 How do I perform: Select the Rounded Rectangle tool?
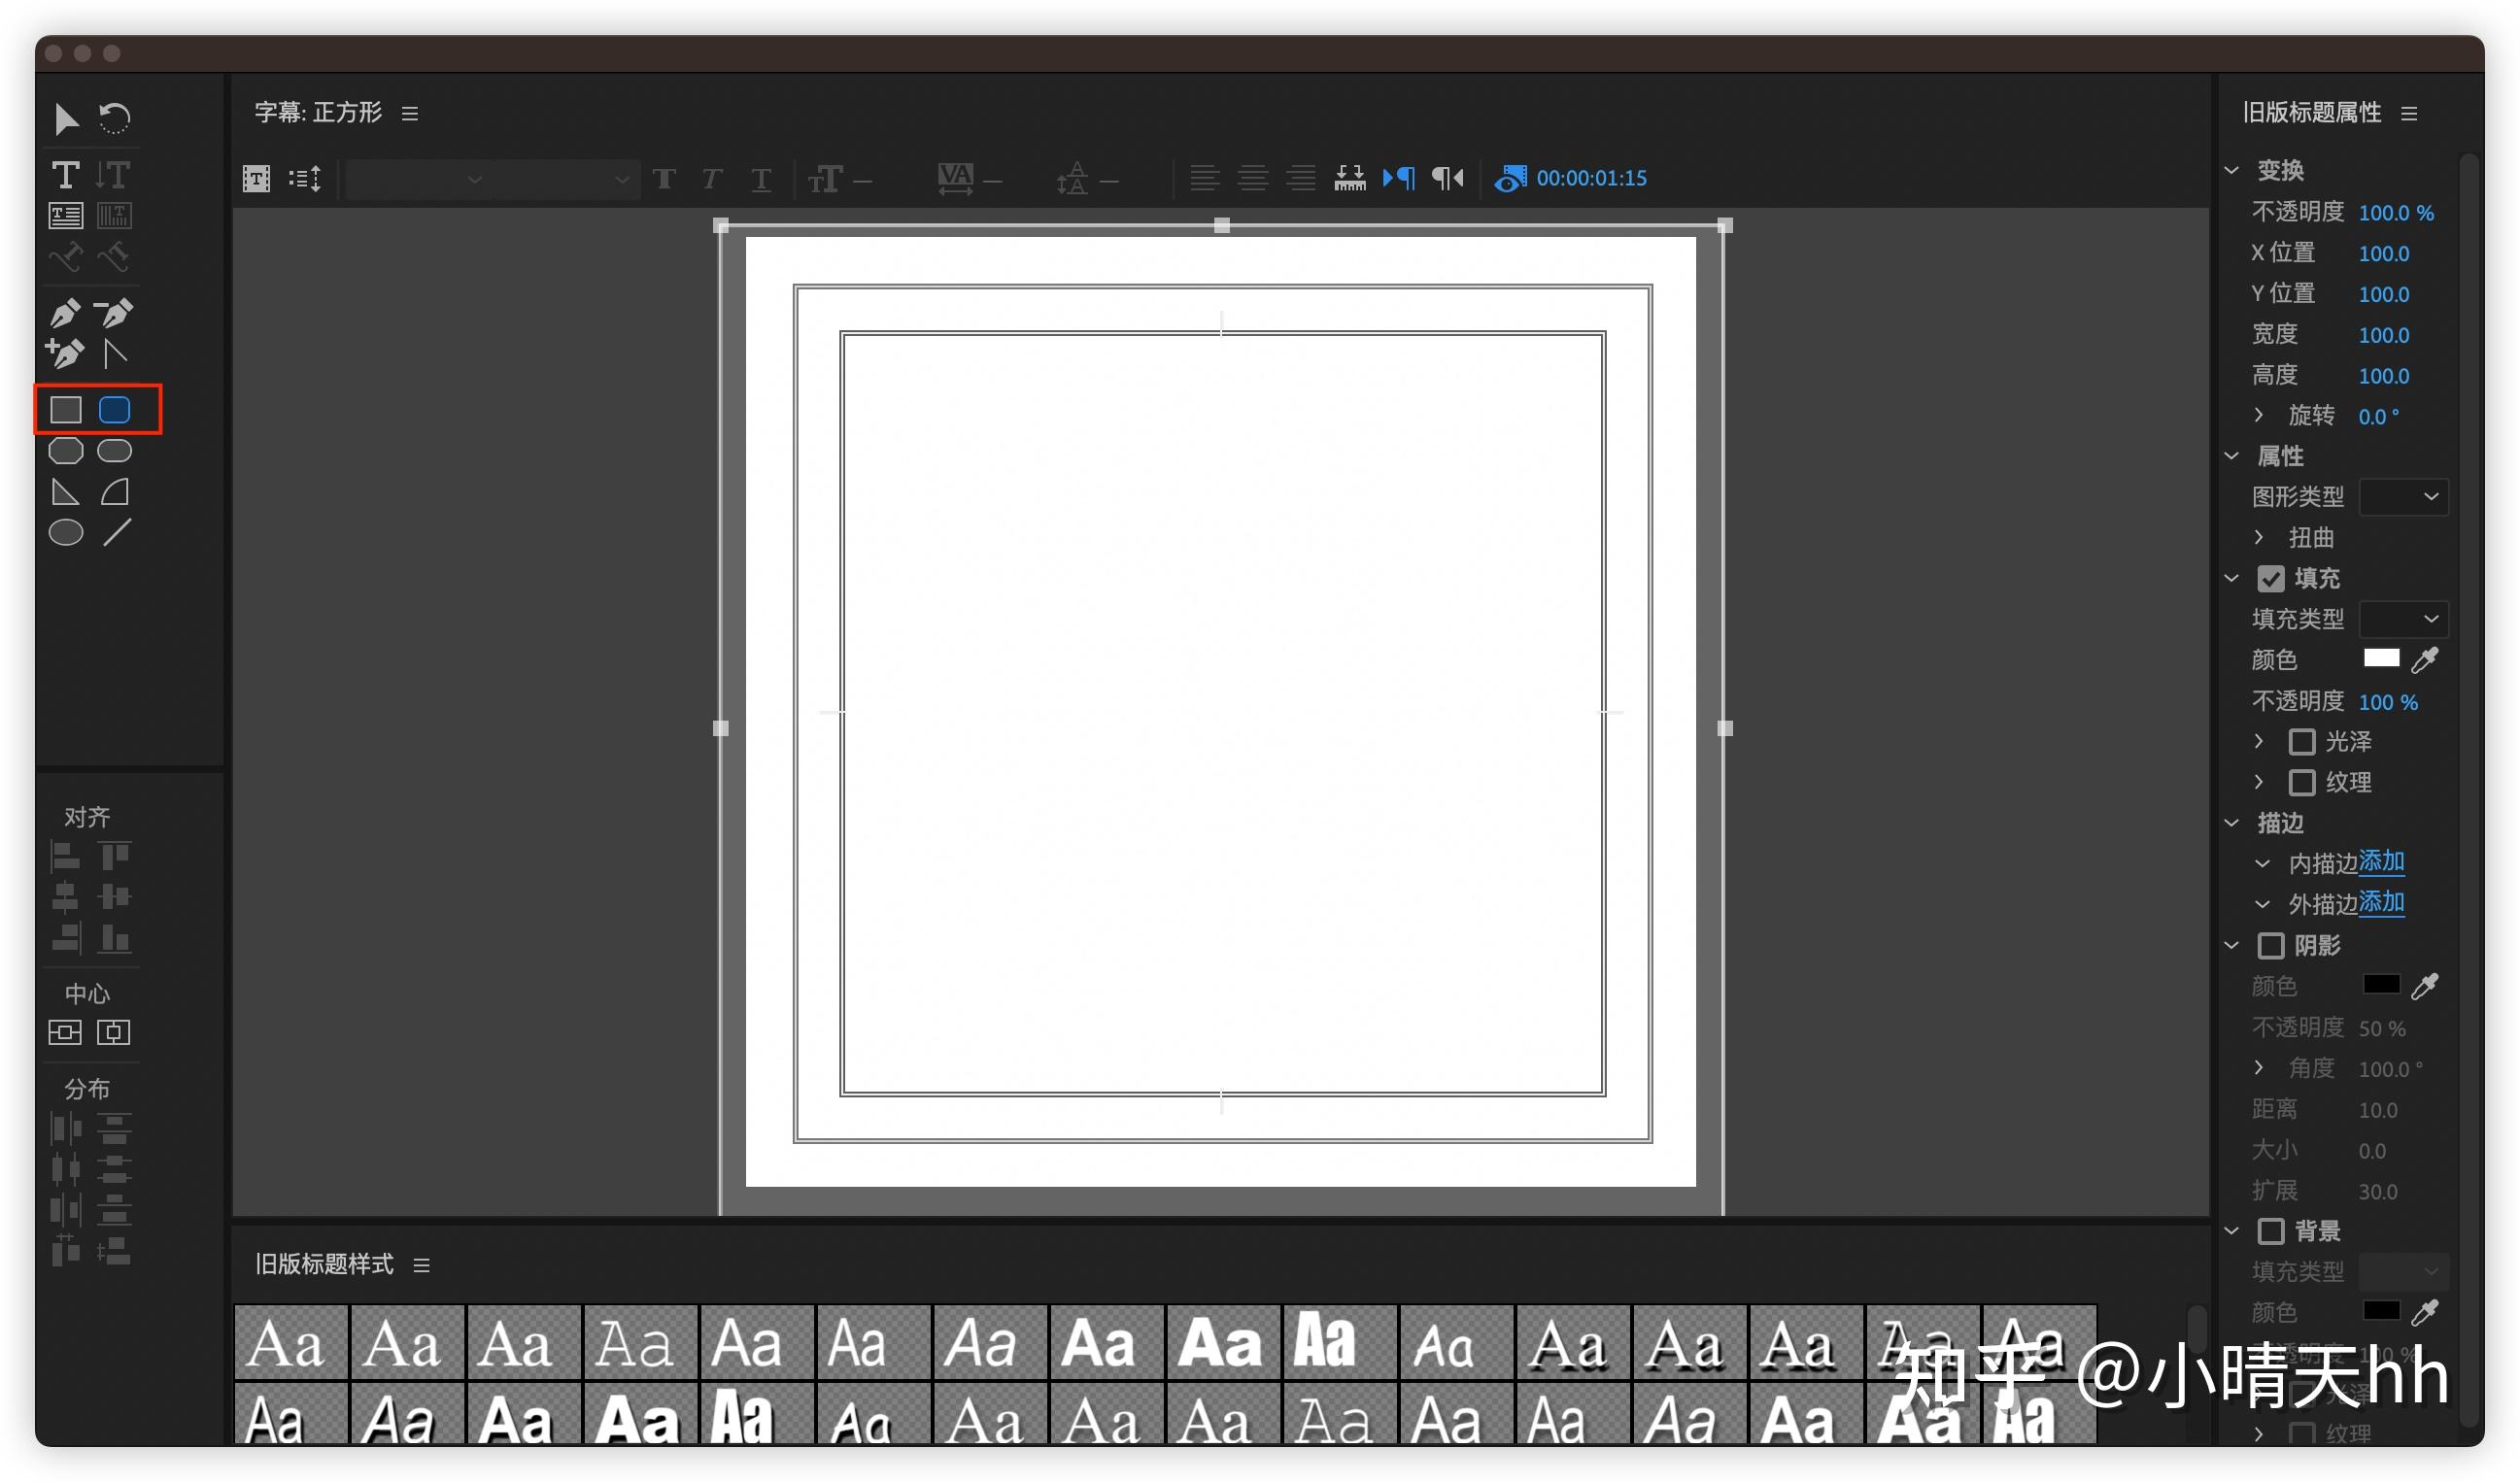click(x=115, y=410)
